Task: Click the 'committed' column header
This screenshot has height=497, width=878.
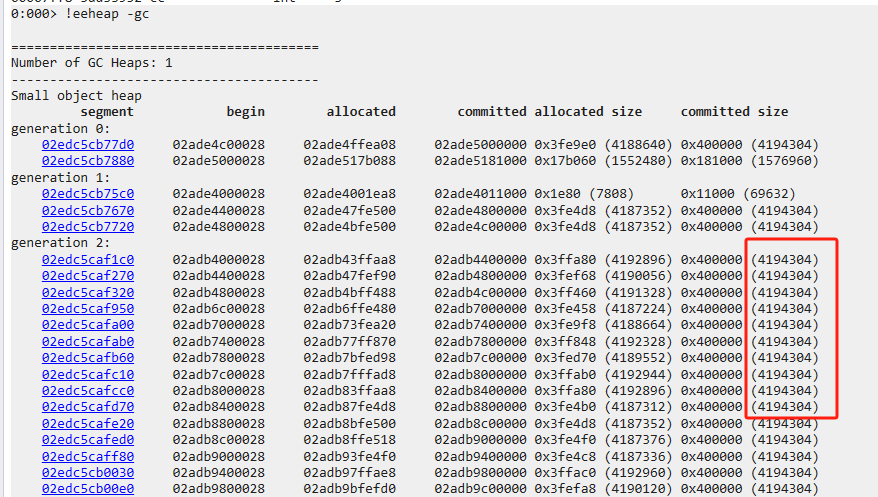Action: (x=492, y=112)
